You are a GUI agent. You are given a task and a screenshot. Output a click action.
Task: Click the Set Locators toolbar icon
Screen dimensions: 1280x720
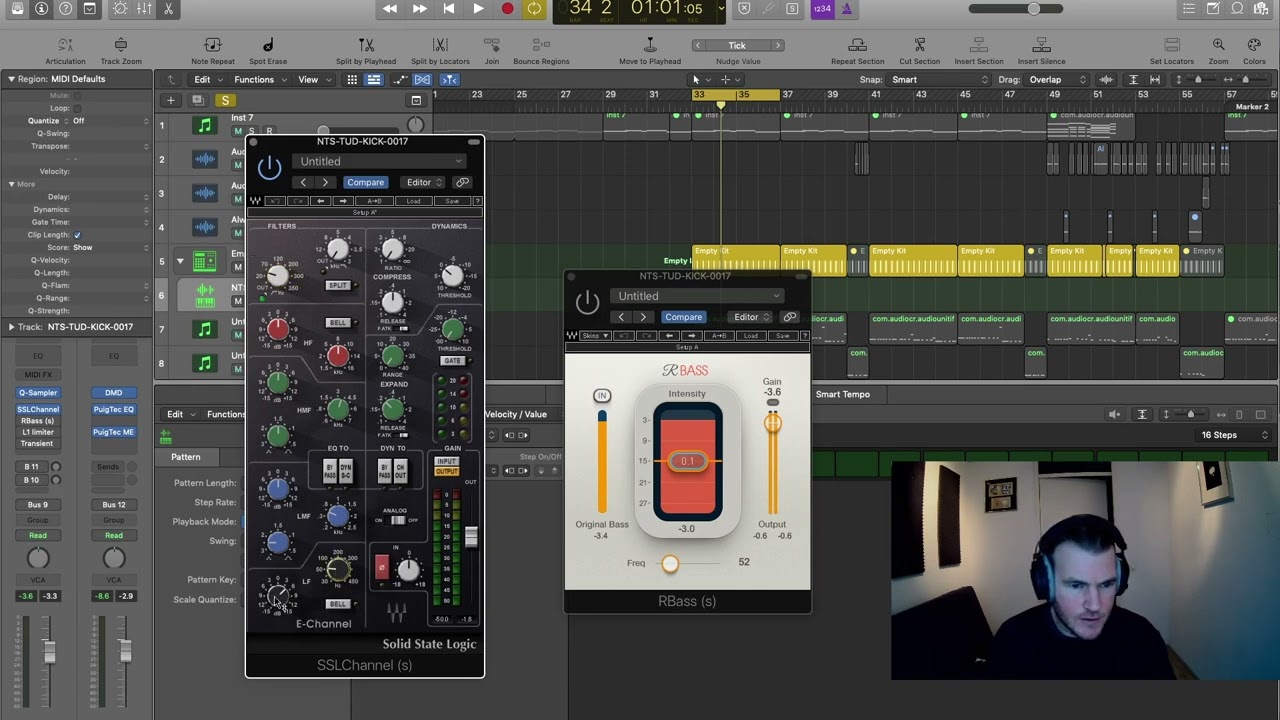coord(1172,45)
